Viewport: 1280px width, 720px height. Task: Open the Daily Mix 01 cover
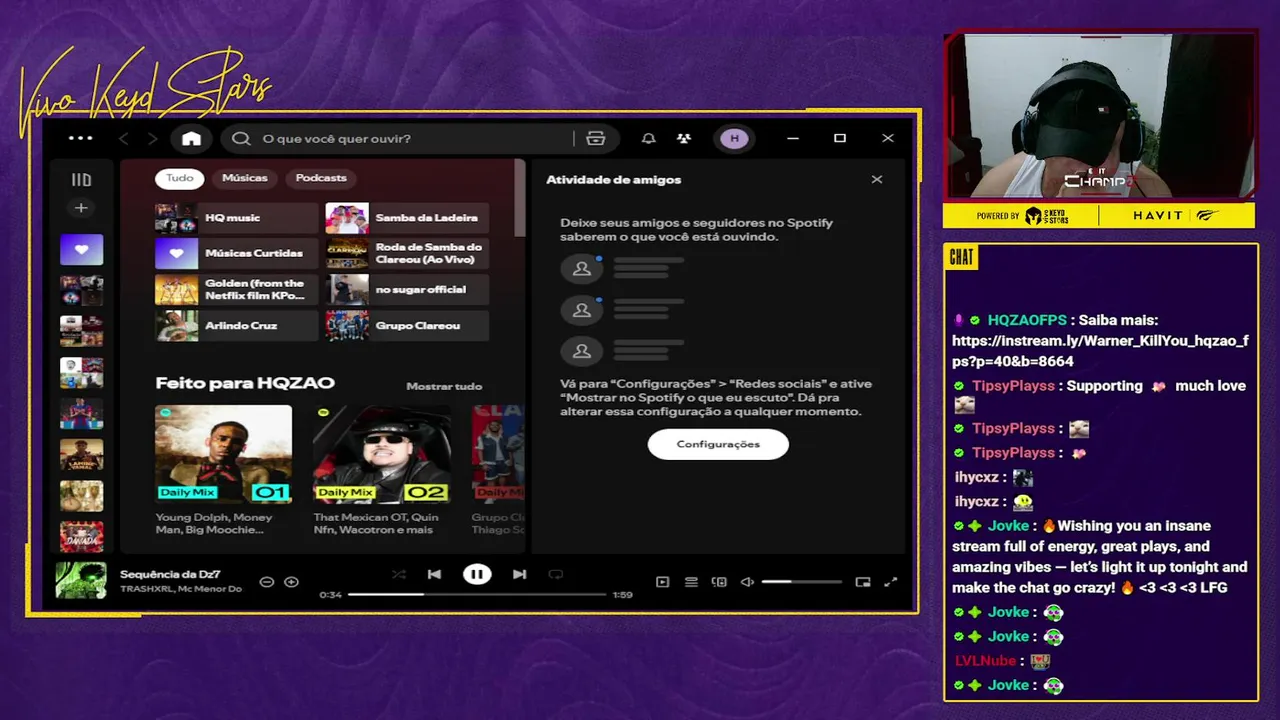coord(223,454)
